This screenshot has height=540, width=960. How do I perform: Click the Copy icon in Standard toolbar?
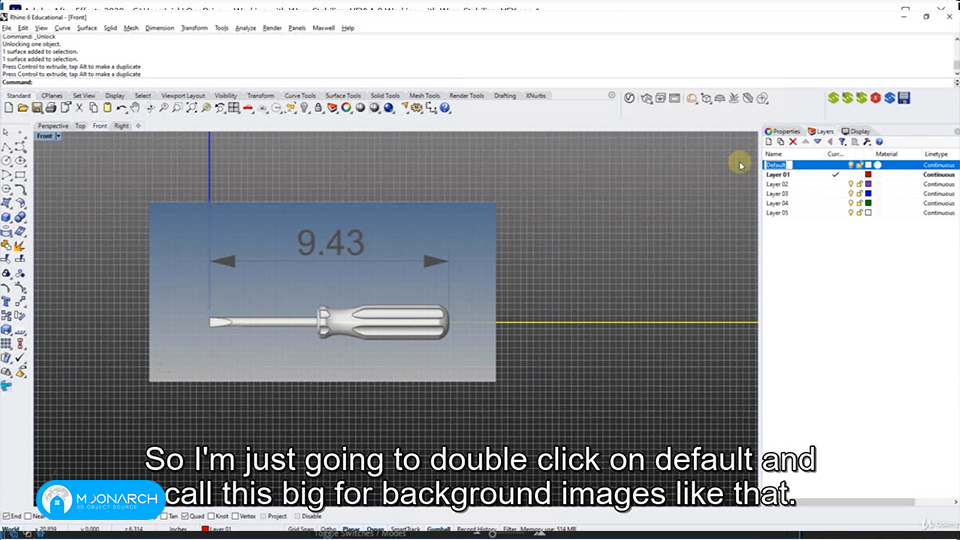(93, 108)
